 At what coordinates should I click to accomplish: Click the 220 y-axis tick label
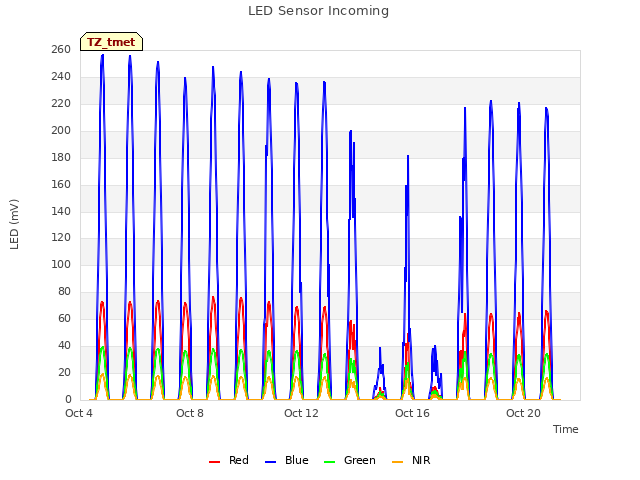(x=61, y=103)
